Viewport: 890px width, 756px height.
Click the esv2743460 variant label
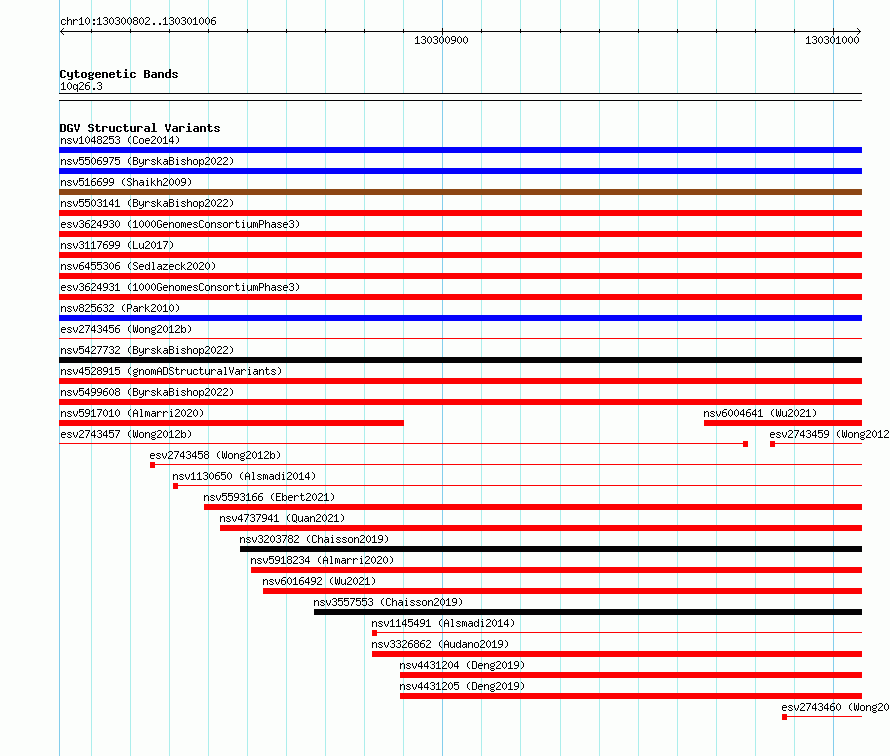tap(835, 707)
